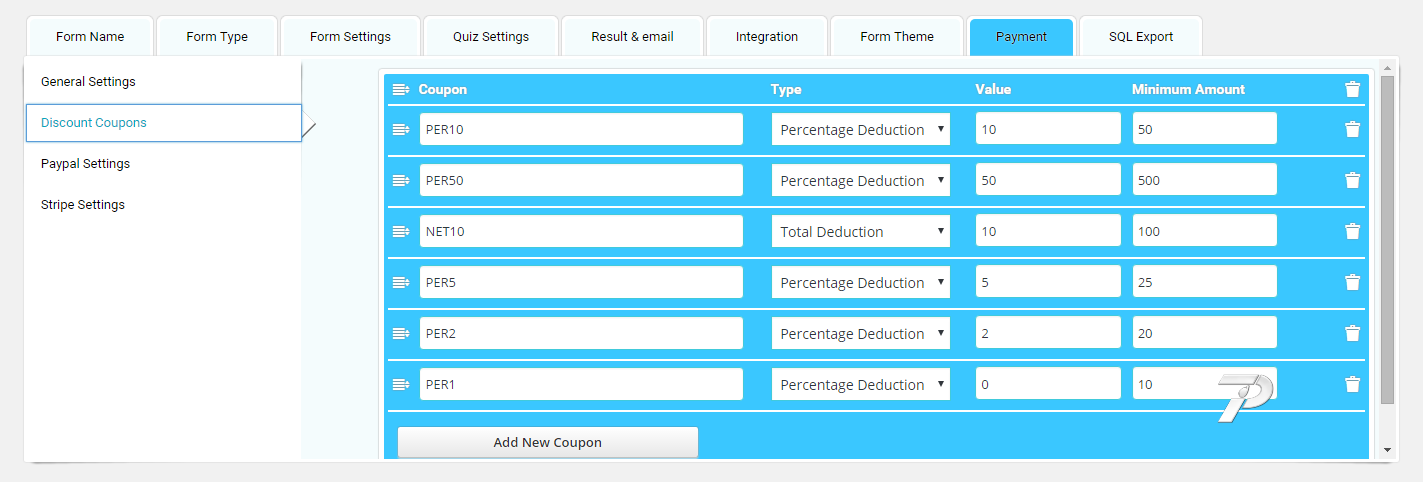This screenshot has height=482, width=1423.
Task: Grab the drag handle for PER10 row
Action: tap(401, 129)
